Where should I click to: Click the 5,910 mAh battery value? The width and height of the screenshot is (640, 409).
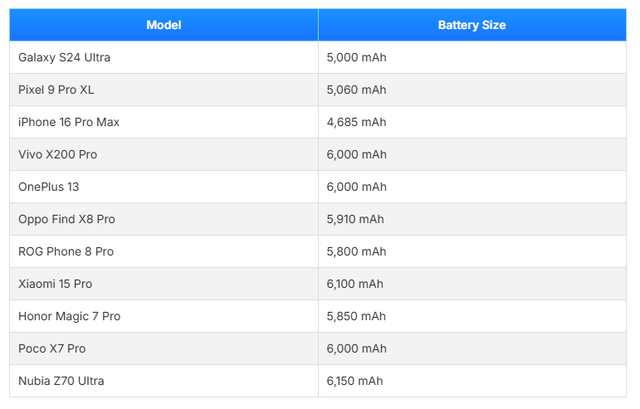355,219
